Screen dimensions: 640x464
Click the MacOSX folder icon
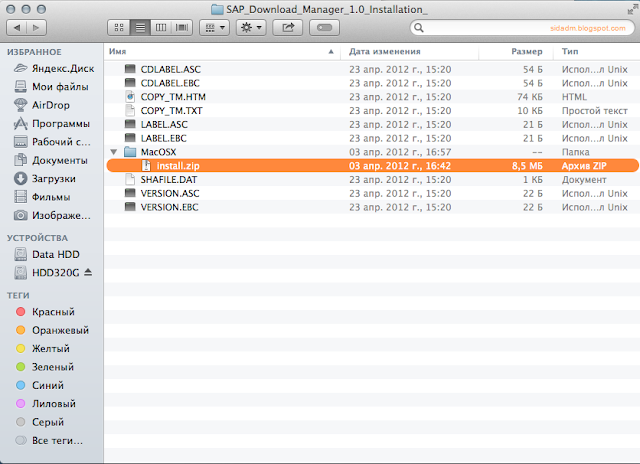pos(130,152)
